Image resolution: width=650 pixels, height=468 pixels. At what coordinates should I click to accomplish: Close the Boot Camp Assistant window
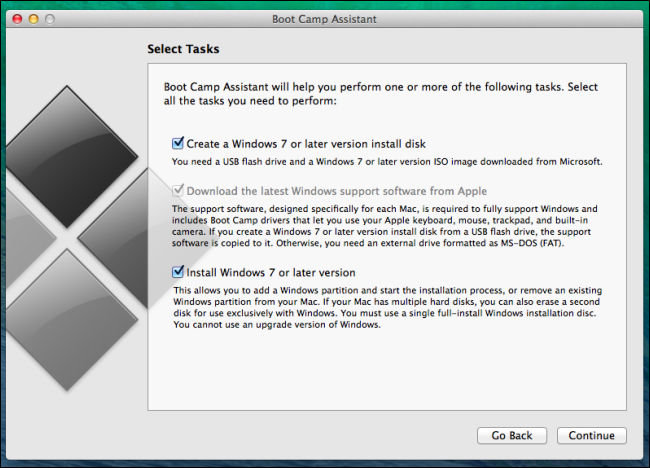[x=17, y=19]
